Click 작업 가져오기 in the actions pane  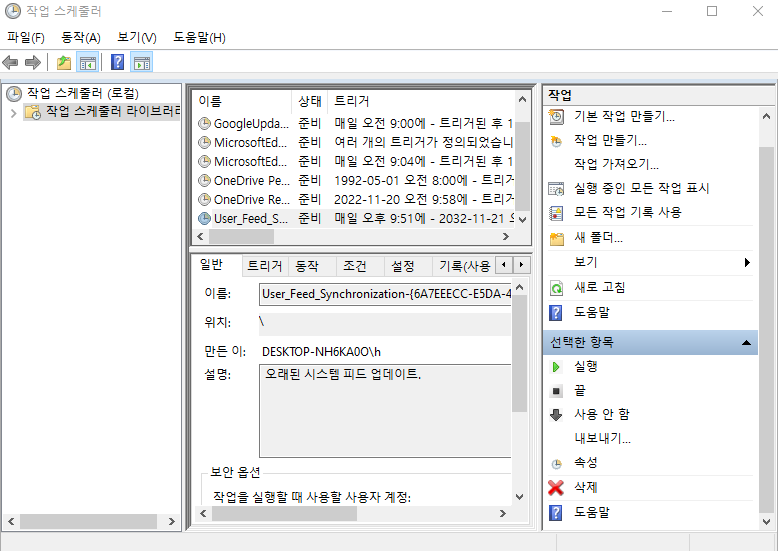[x=616, y=164]
